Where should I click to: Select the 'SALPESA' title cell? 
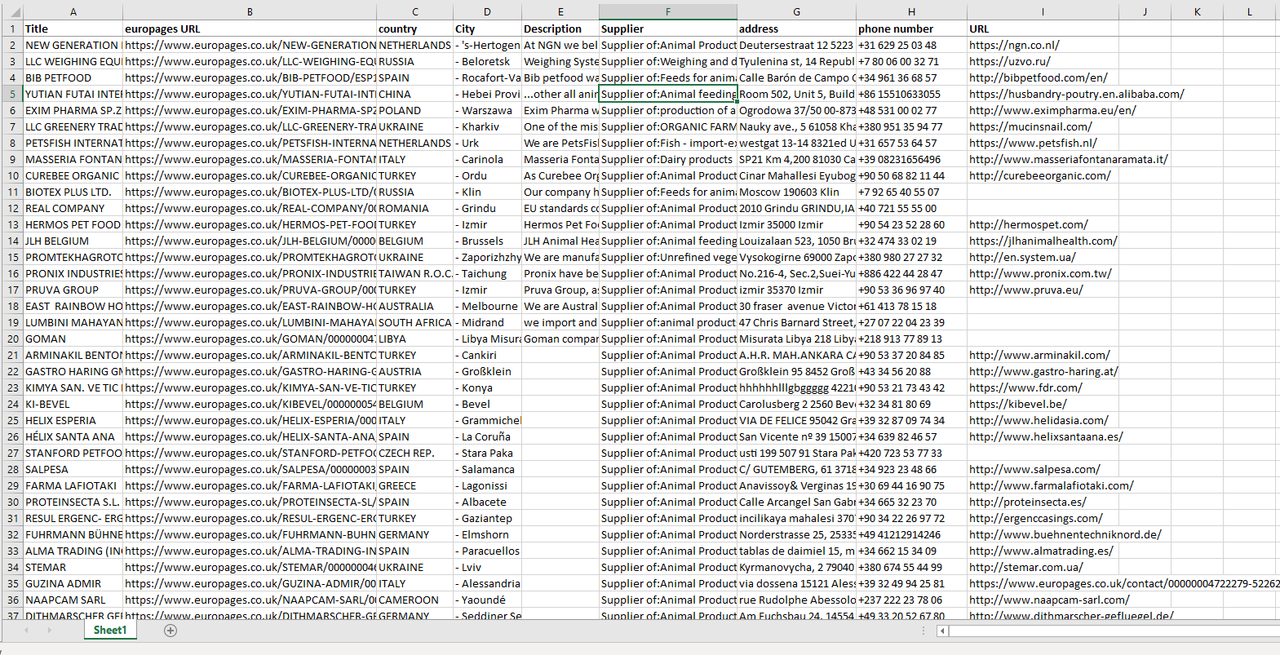(73, 469)
